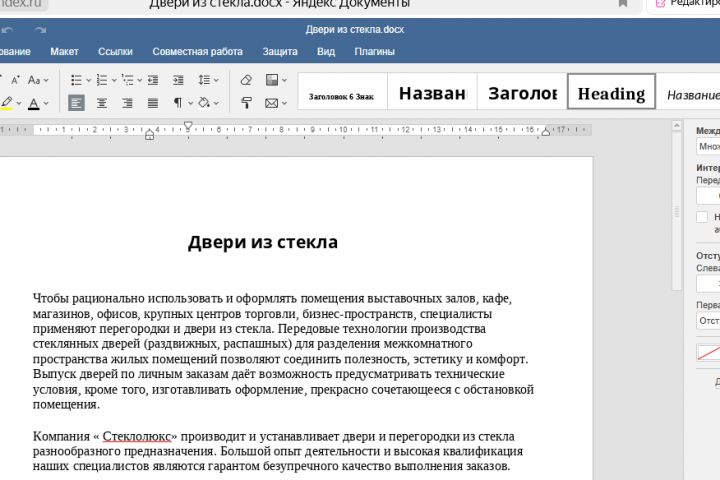Click the Редактировать button in the browser bar

click(x=683, y=4)
